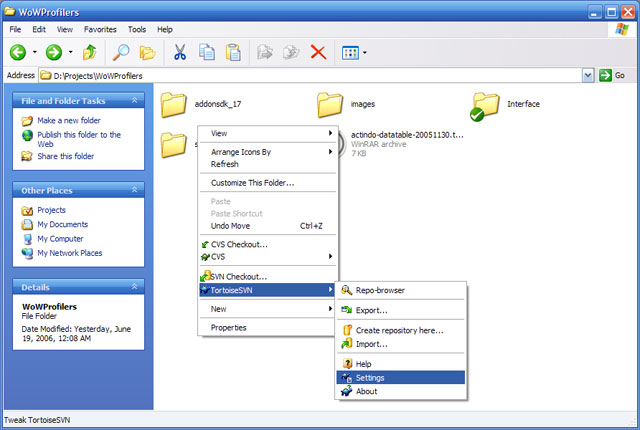The width and height of the screenshot is (640, 430).
Task: Collapse File and Folder Tasks panel
Action: [134, 100]
